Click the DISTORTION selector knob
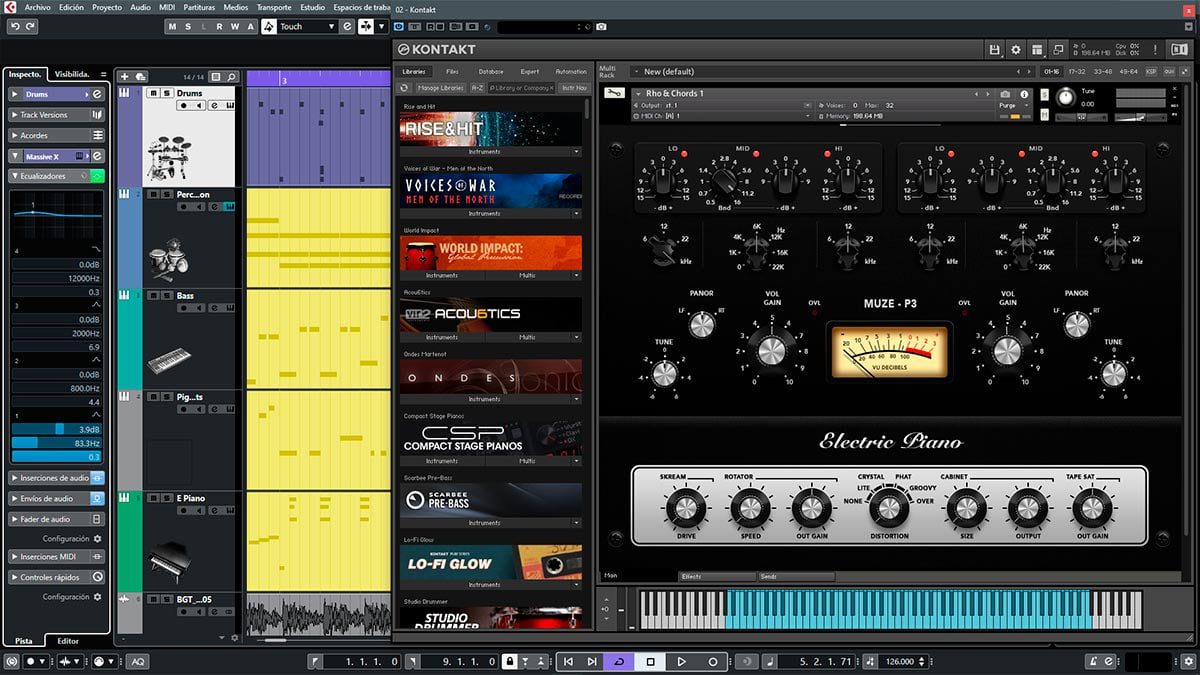1200x675 pixels. [889, 510]
